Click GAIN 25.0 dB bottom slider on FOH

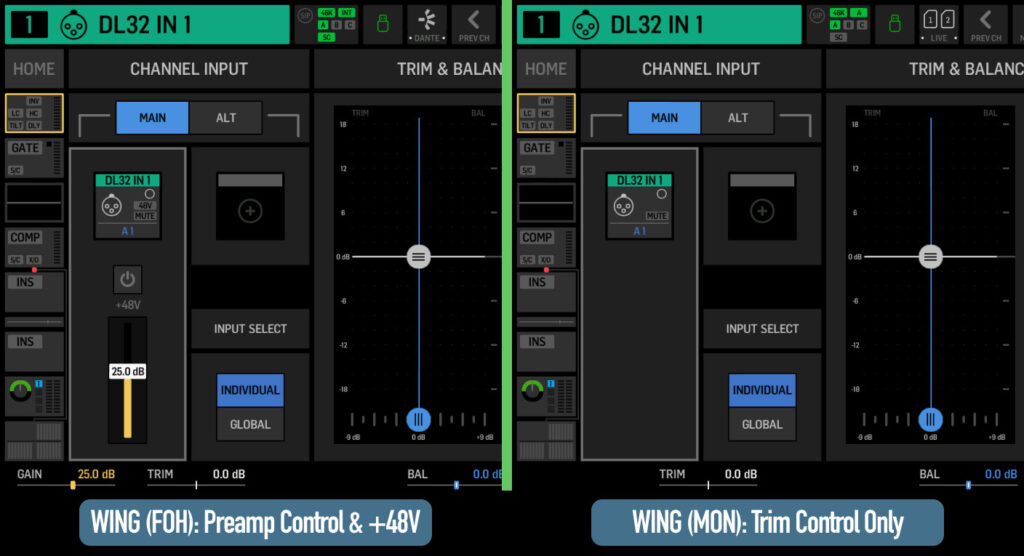point(66,478)
